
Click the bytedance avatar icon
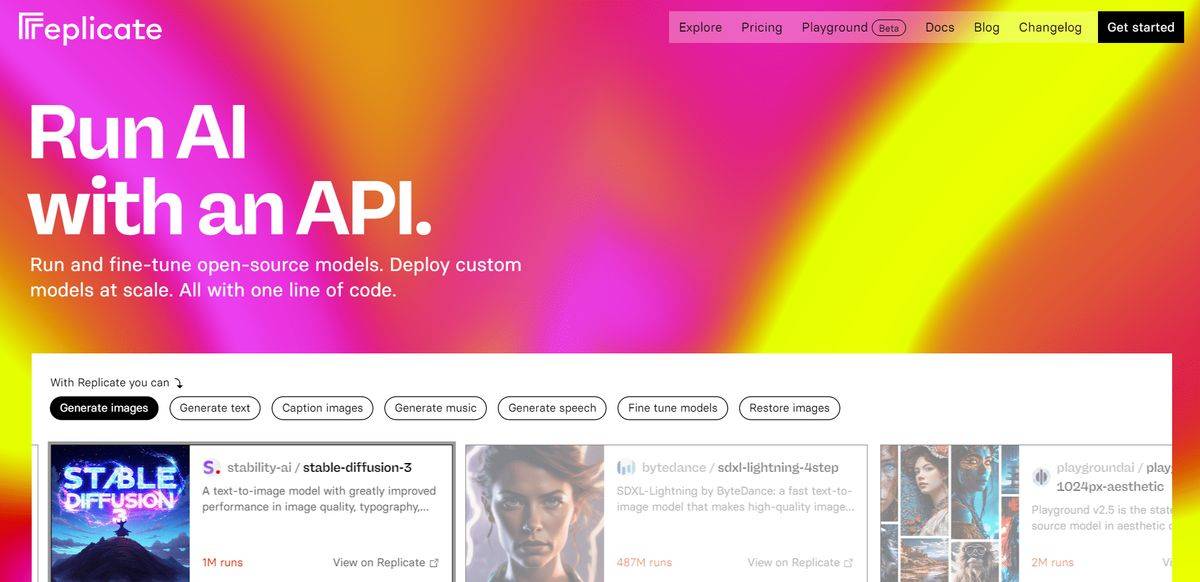pyautogui.click(x=626, y=467)
